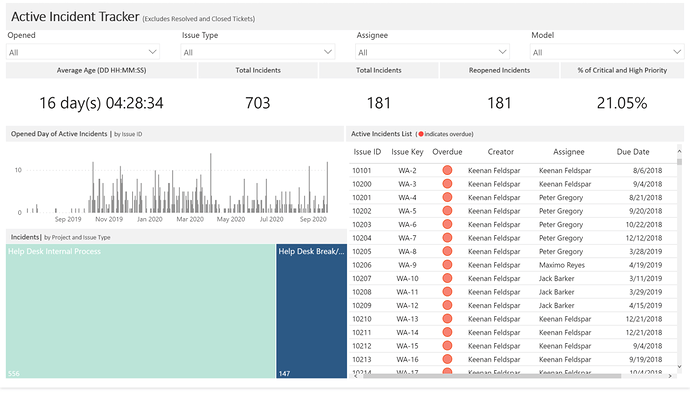Expand the Model dropdown chevron
This screenshot has width=690, height=393.
[x=676, y=52]
